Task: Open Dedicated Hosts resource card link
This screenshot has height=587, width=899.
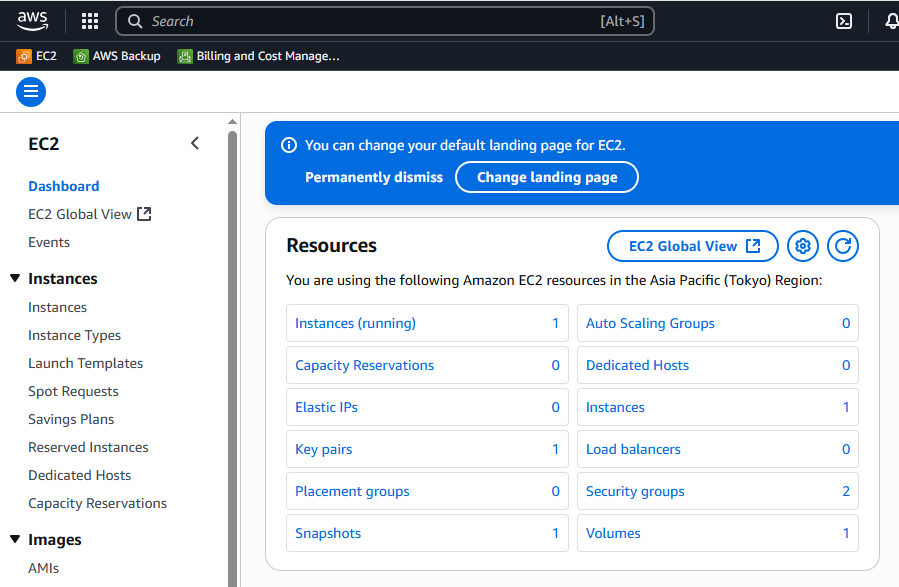Action: tap(638, 365)
